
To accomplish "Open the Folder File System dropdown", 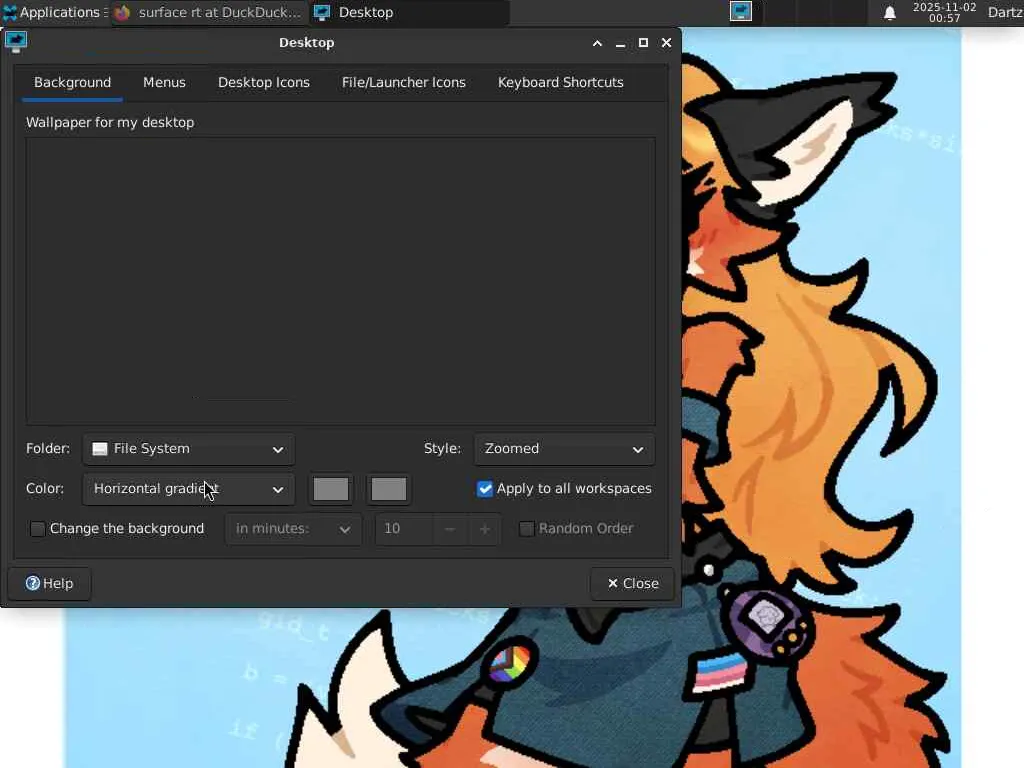I will (188, 449).
